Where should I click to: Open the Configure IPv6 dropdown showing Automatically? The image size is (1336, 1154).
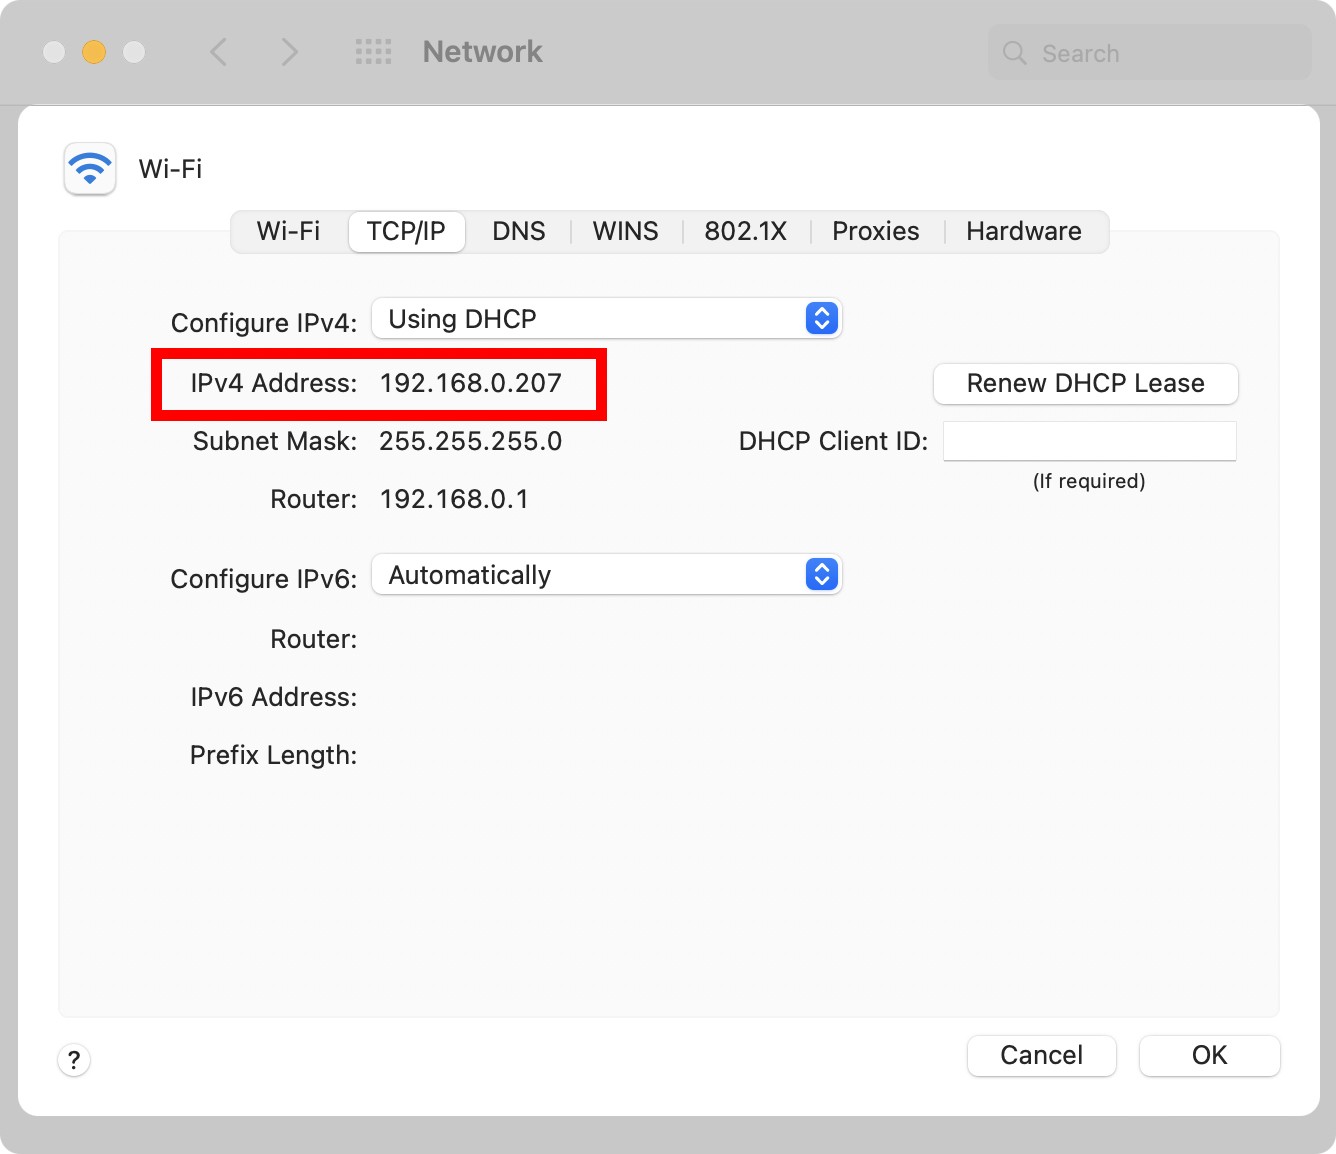606,574
